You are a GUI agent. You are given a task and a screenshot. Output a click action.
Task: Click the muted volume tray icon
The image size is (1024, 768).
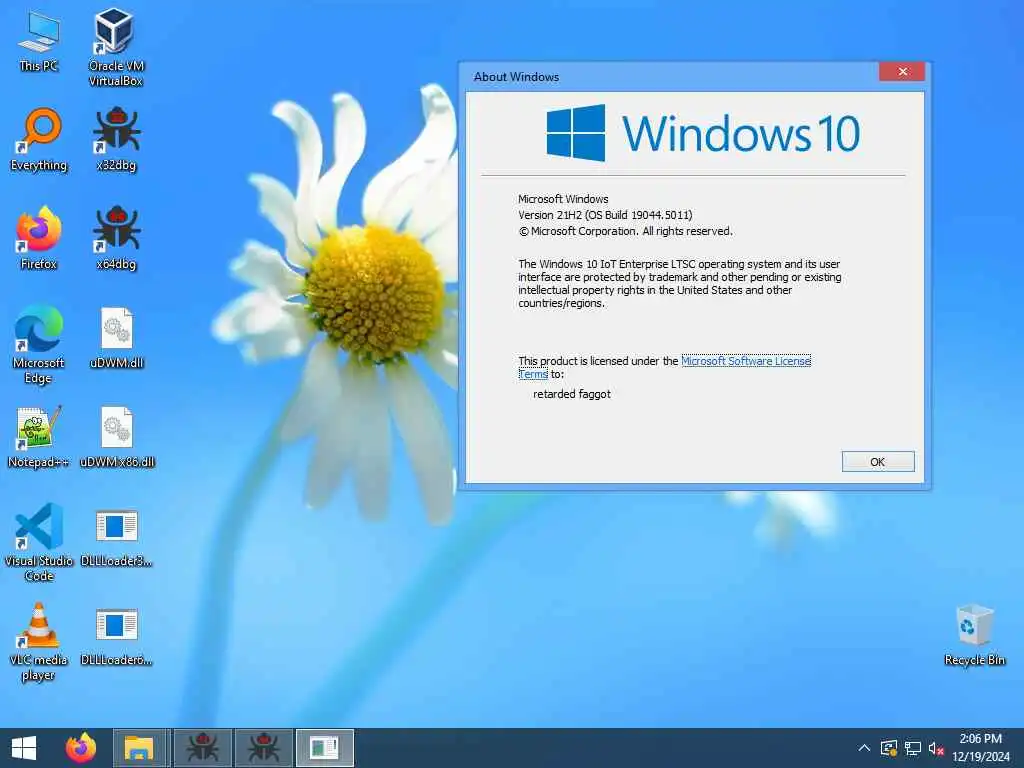[936, 748]
